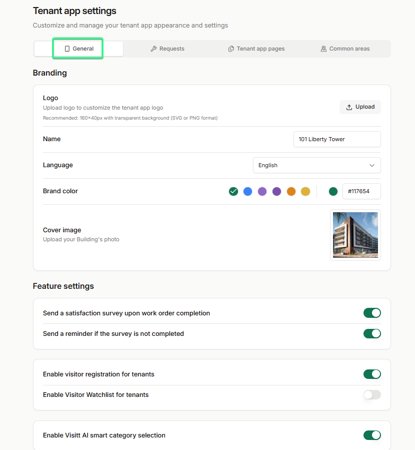Click the General tab phone icon
The height and width of the screenshot is (450, 415).
point(67,49)
